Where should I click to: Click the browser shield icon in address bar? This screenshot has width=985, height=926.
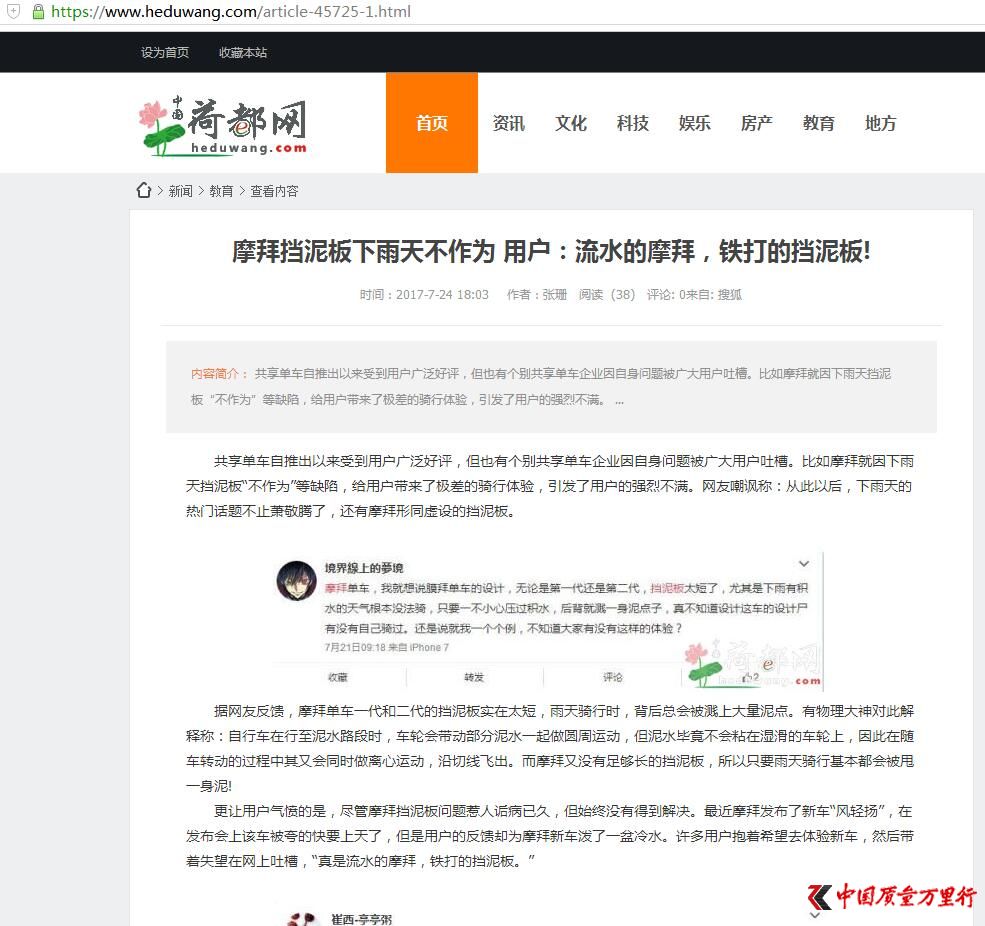pyautogui.click(x=13, y=11)
